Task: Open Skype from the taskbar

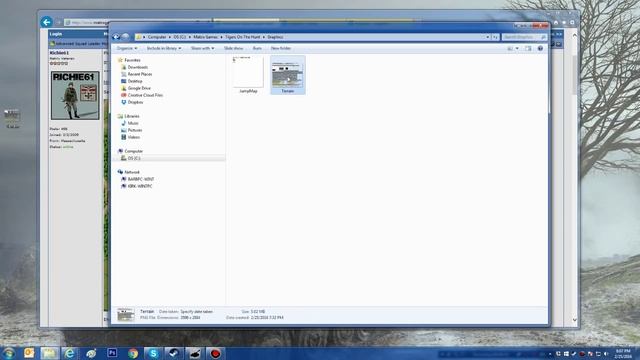Action: coord(153,353)
